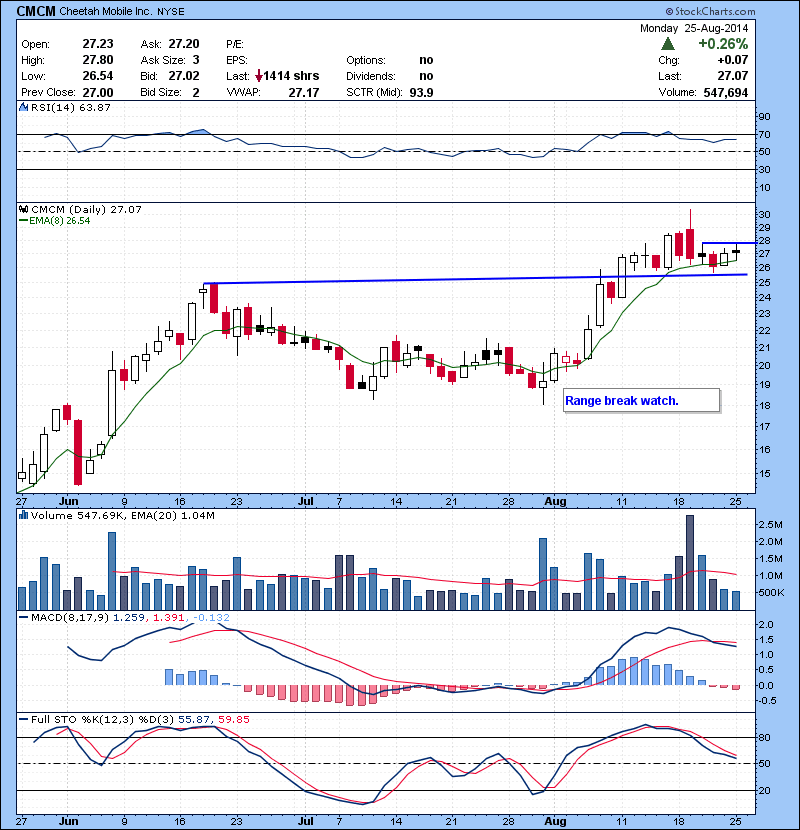Click the VWAP value 27.17

[304, 93]
